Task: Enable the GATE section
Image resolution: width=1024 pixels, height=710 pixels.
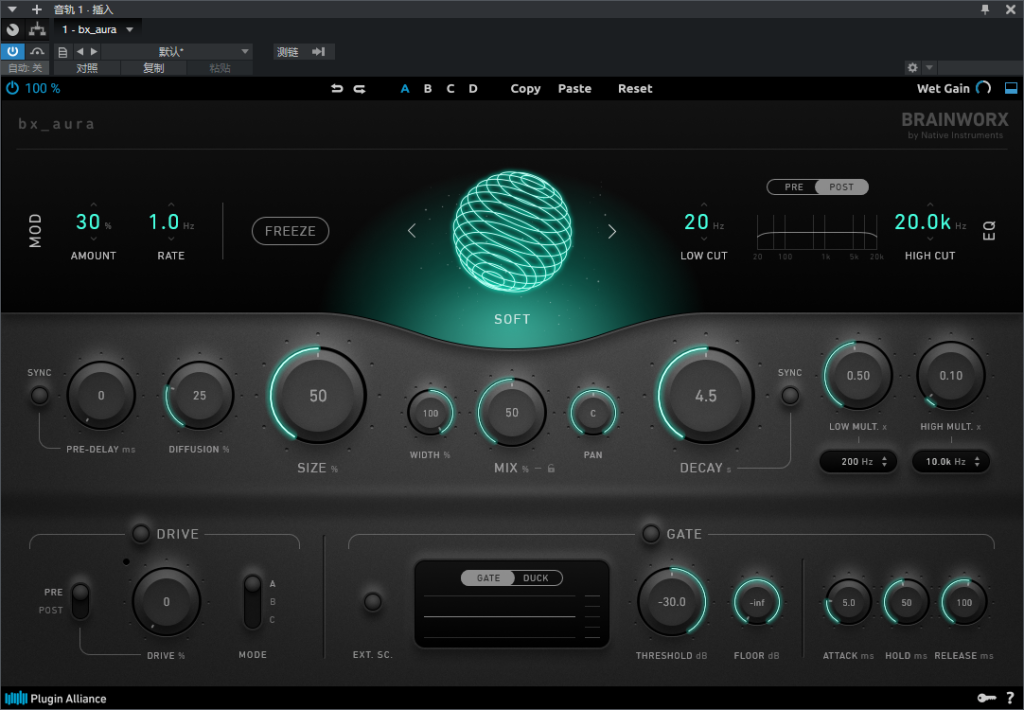Action: (x=650, y=534)
